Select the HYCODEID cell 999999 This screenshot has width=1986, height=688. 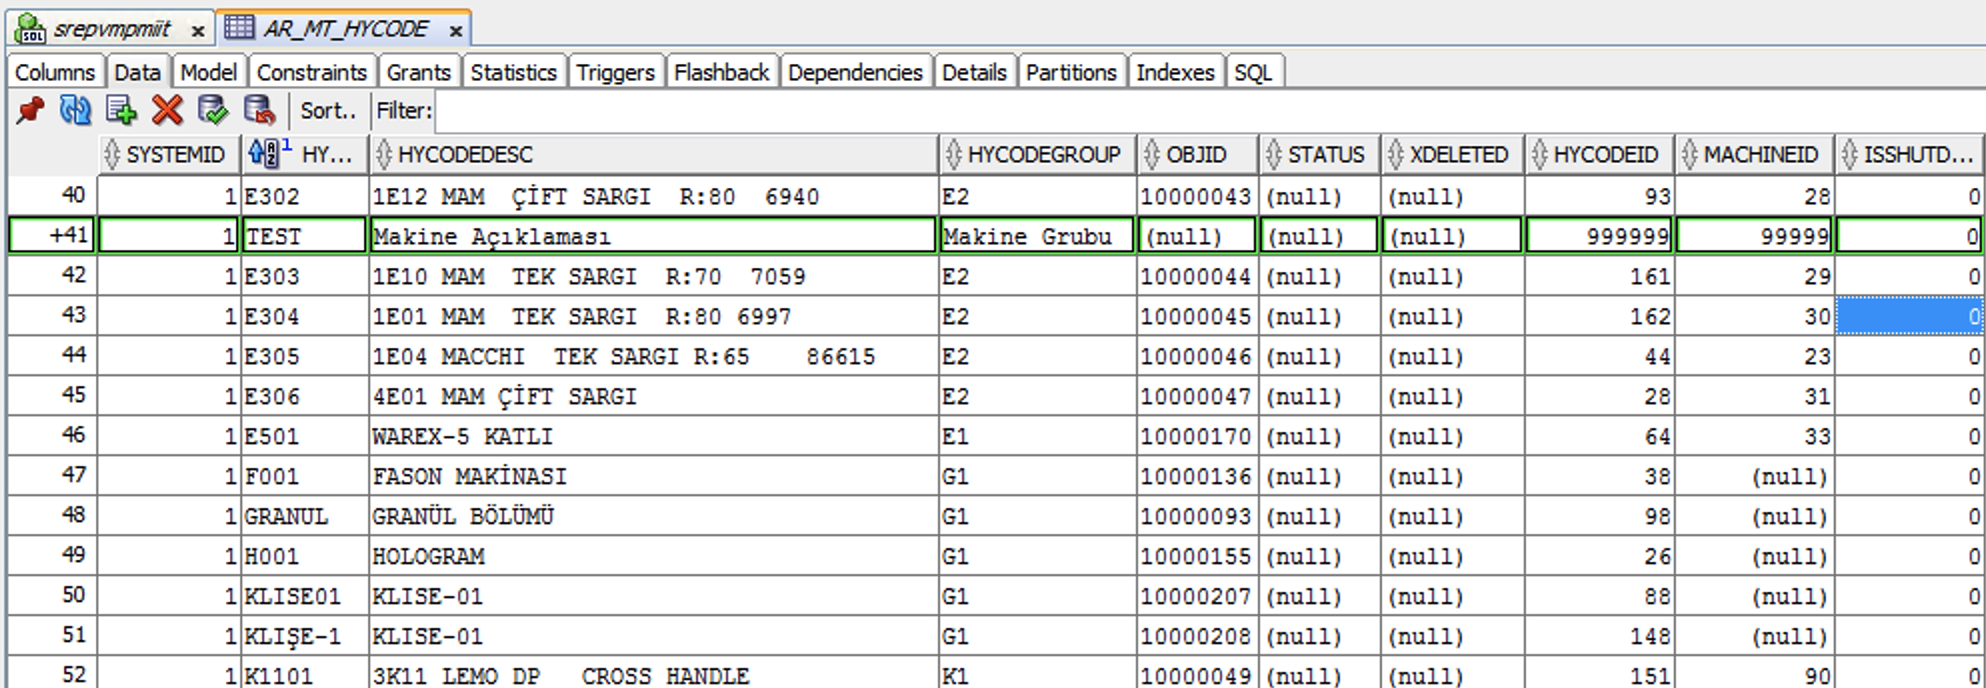click(1600, 236)
